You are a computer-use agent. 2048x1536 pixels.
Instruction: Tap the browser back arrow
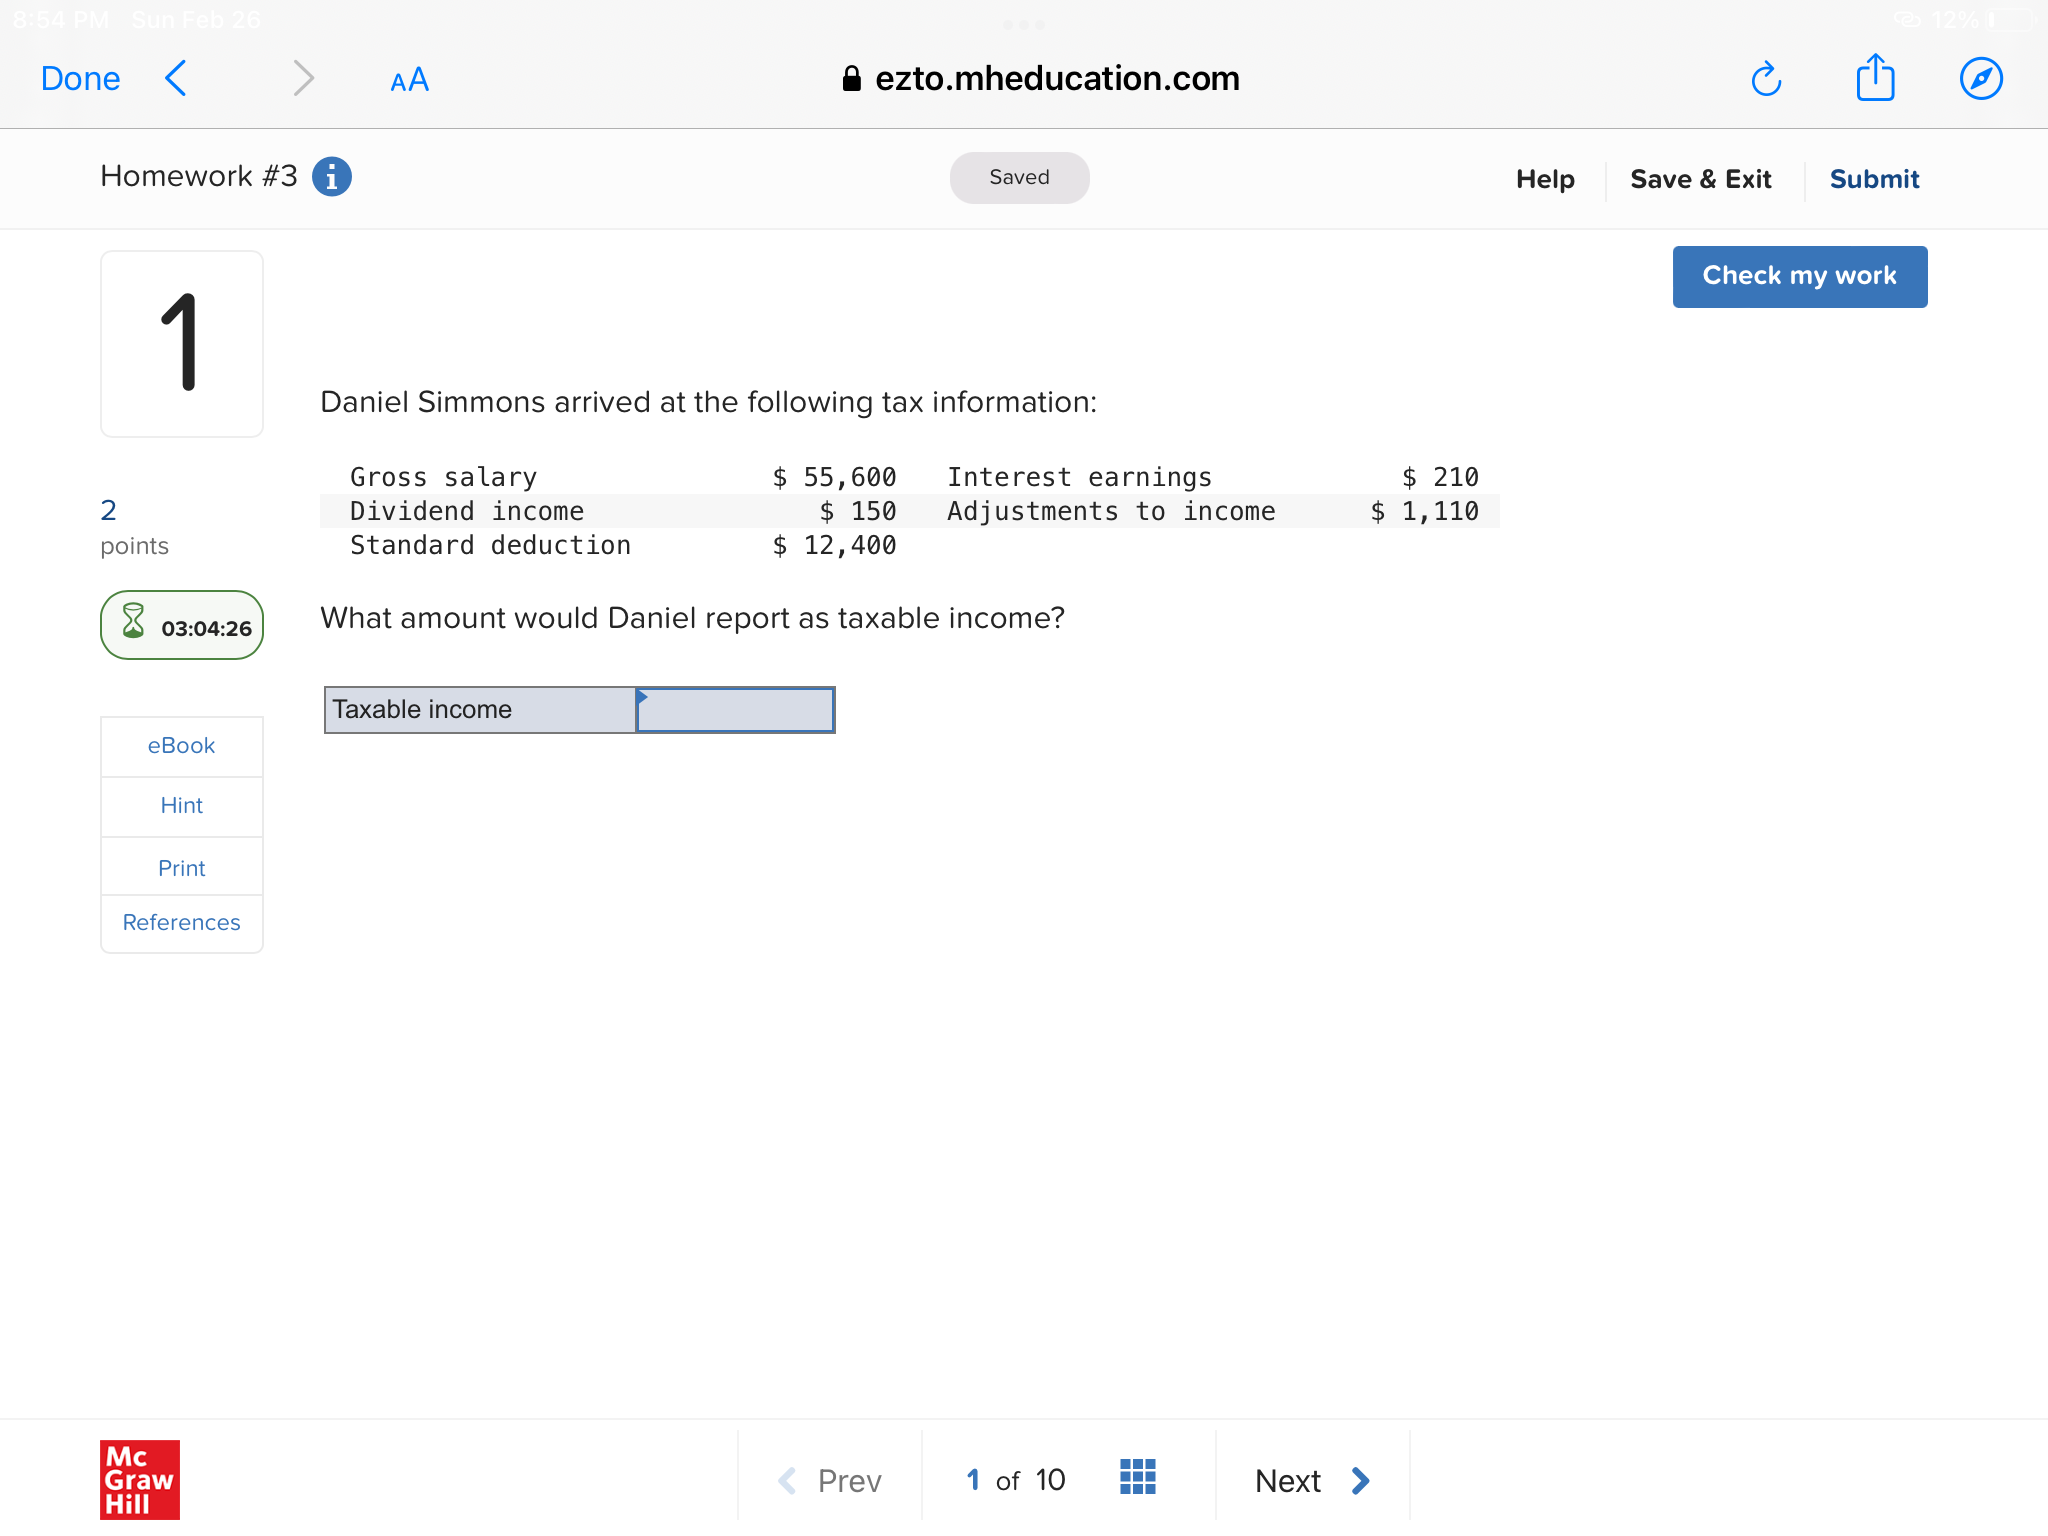coord(176,78)
